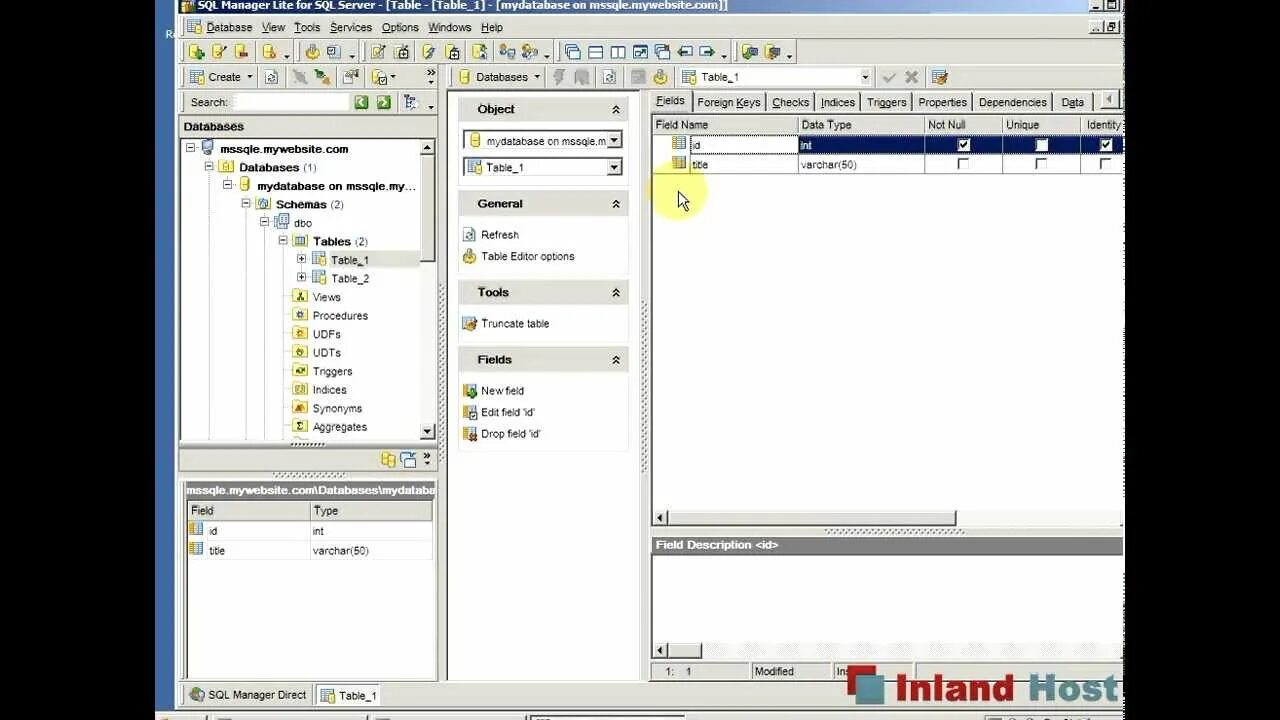Click the tile windows vertically toolbar icon
Viewport: 1280px width, 720px height.
pyautogui.click(x=618, y=52)
